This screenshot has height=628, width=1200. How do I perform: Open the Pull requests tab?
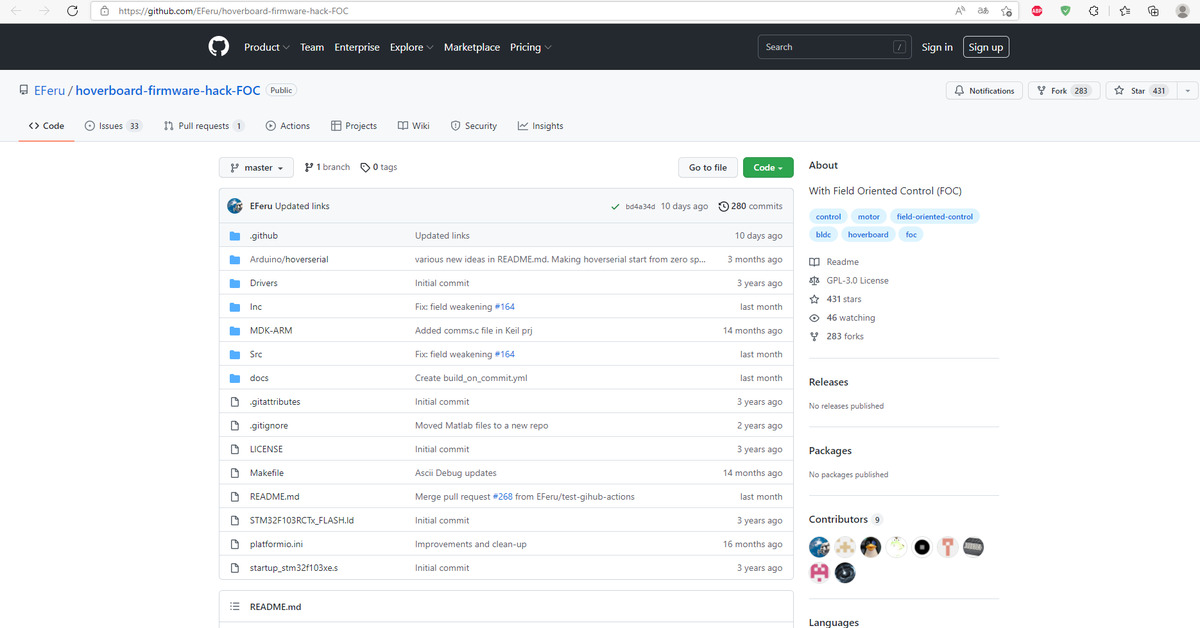coord(204,126)
